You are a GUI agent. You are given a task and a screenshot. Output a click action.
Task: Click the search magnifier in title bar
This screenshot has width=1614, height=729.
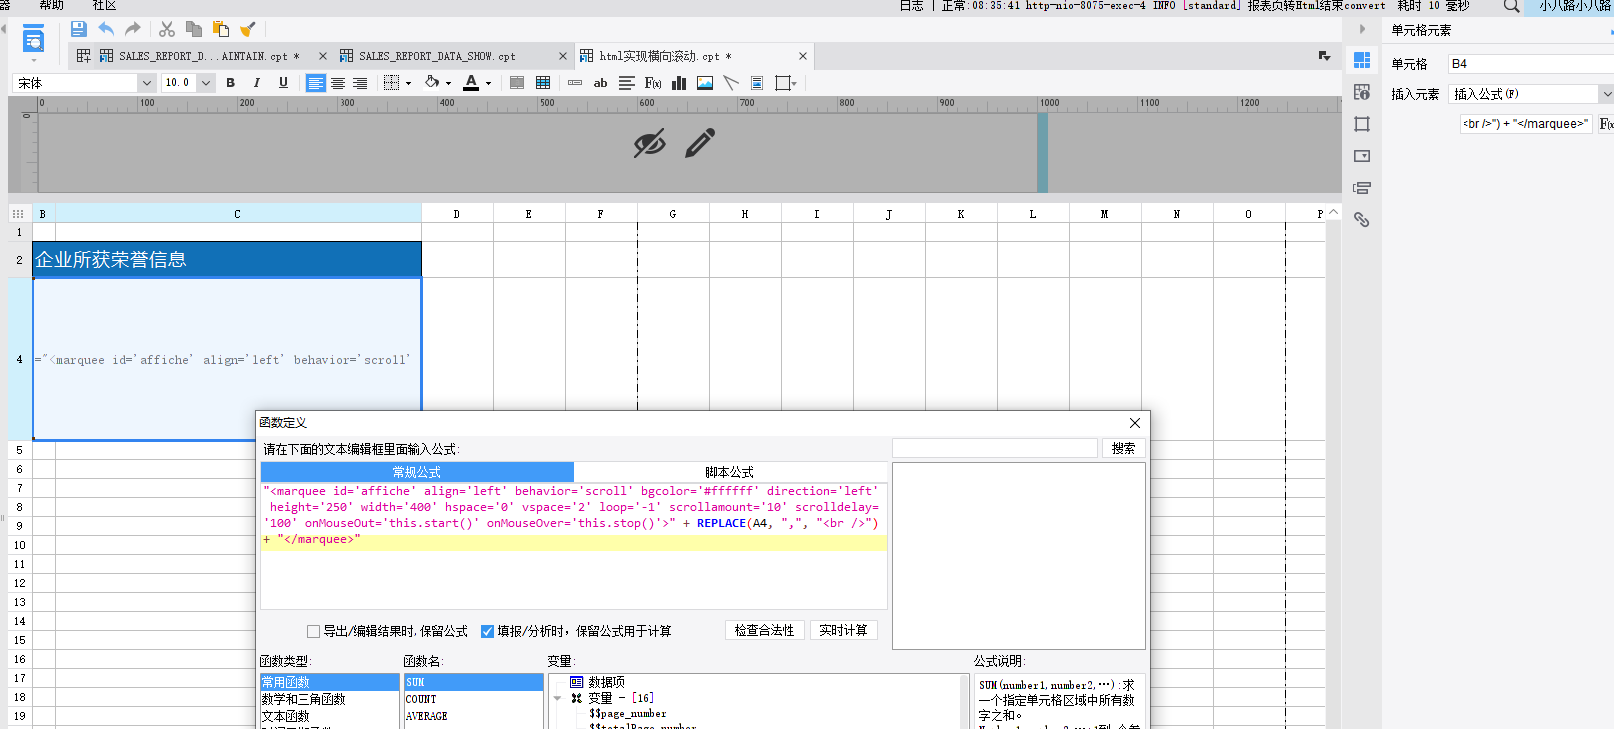1512,6
